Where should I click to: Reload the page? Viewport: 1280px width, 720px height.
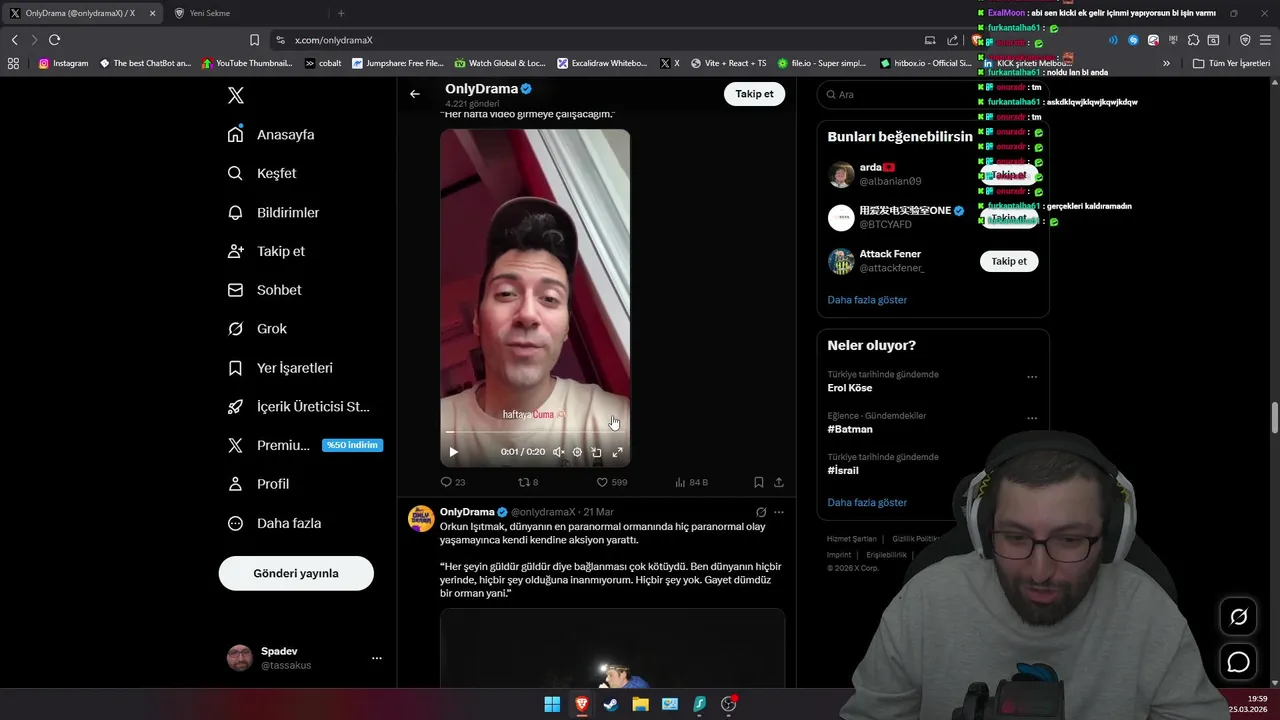click(54, 40)
